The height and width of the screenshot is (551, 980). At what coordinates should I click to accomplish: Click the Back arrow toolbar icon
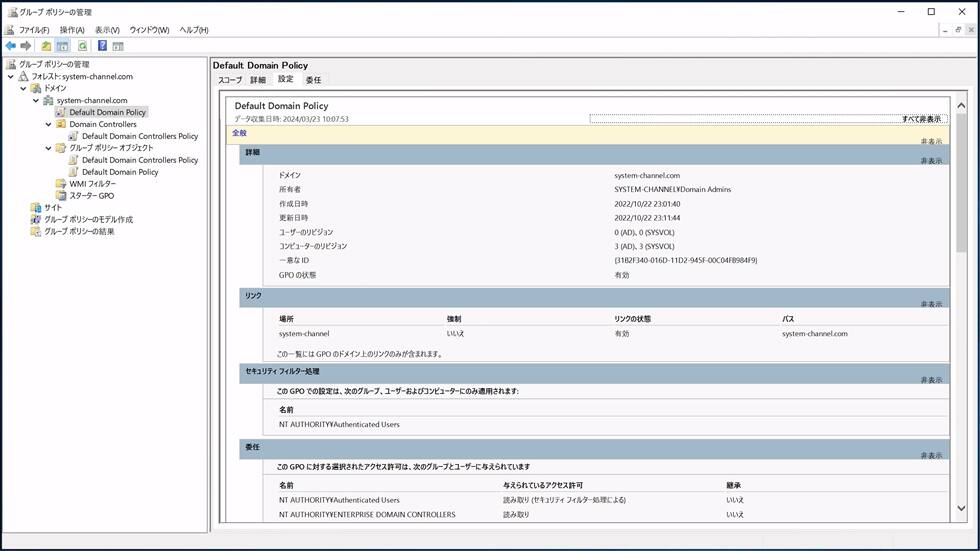pos(11,46)
